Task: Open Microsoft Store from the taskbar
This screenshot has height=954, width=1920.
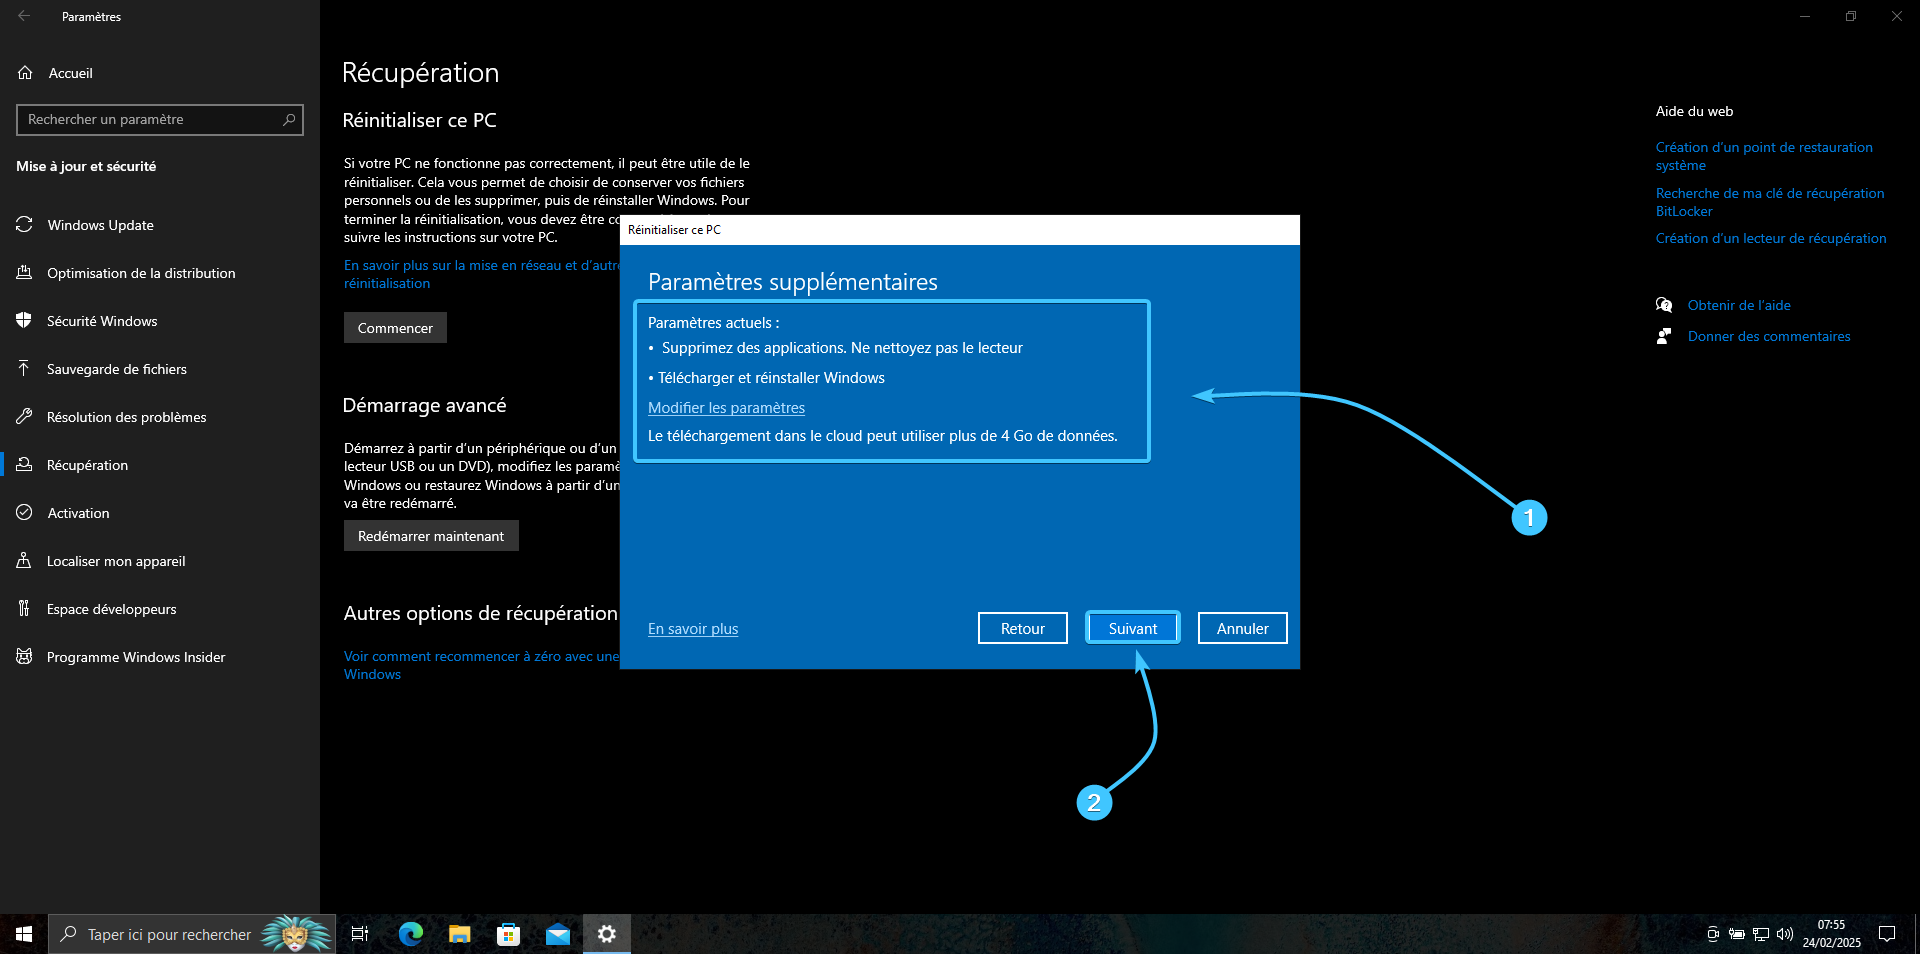Action: [x=509, y=934]
